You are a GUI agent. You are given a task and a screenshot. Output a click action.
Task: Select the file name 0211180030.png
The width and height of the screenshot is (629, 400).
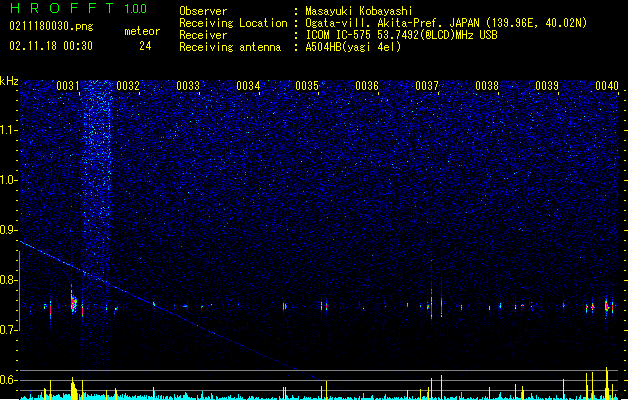coord(51,26)
